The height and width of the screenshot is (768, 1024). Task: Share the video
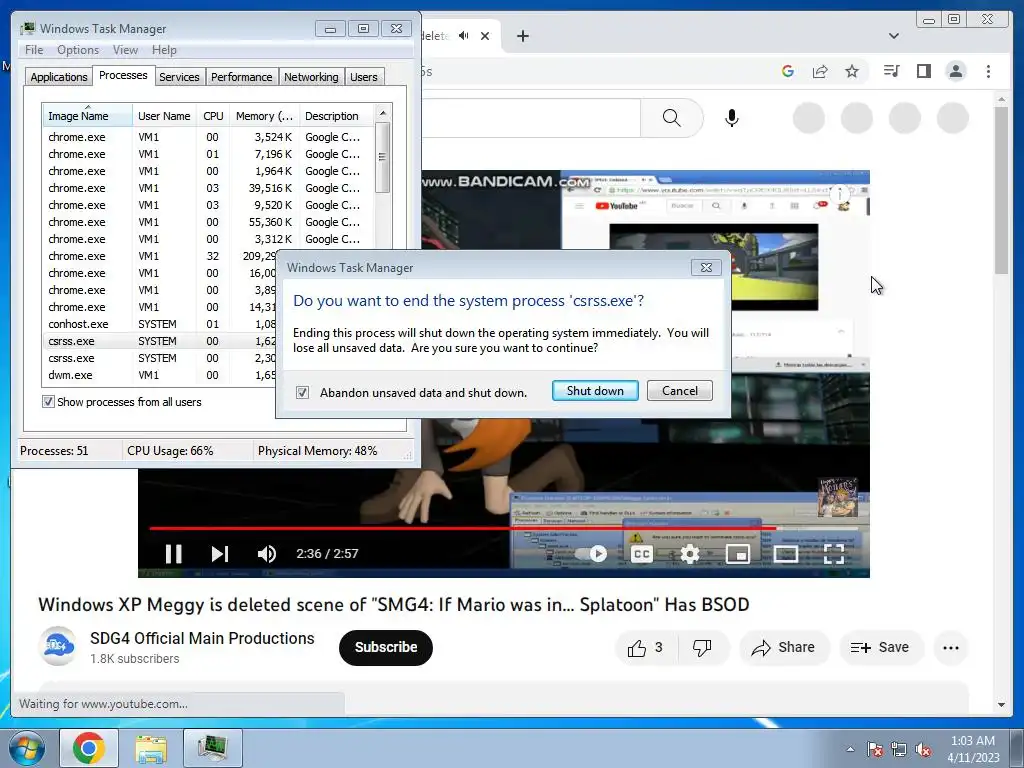pos(784,648)
